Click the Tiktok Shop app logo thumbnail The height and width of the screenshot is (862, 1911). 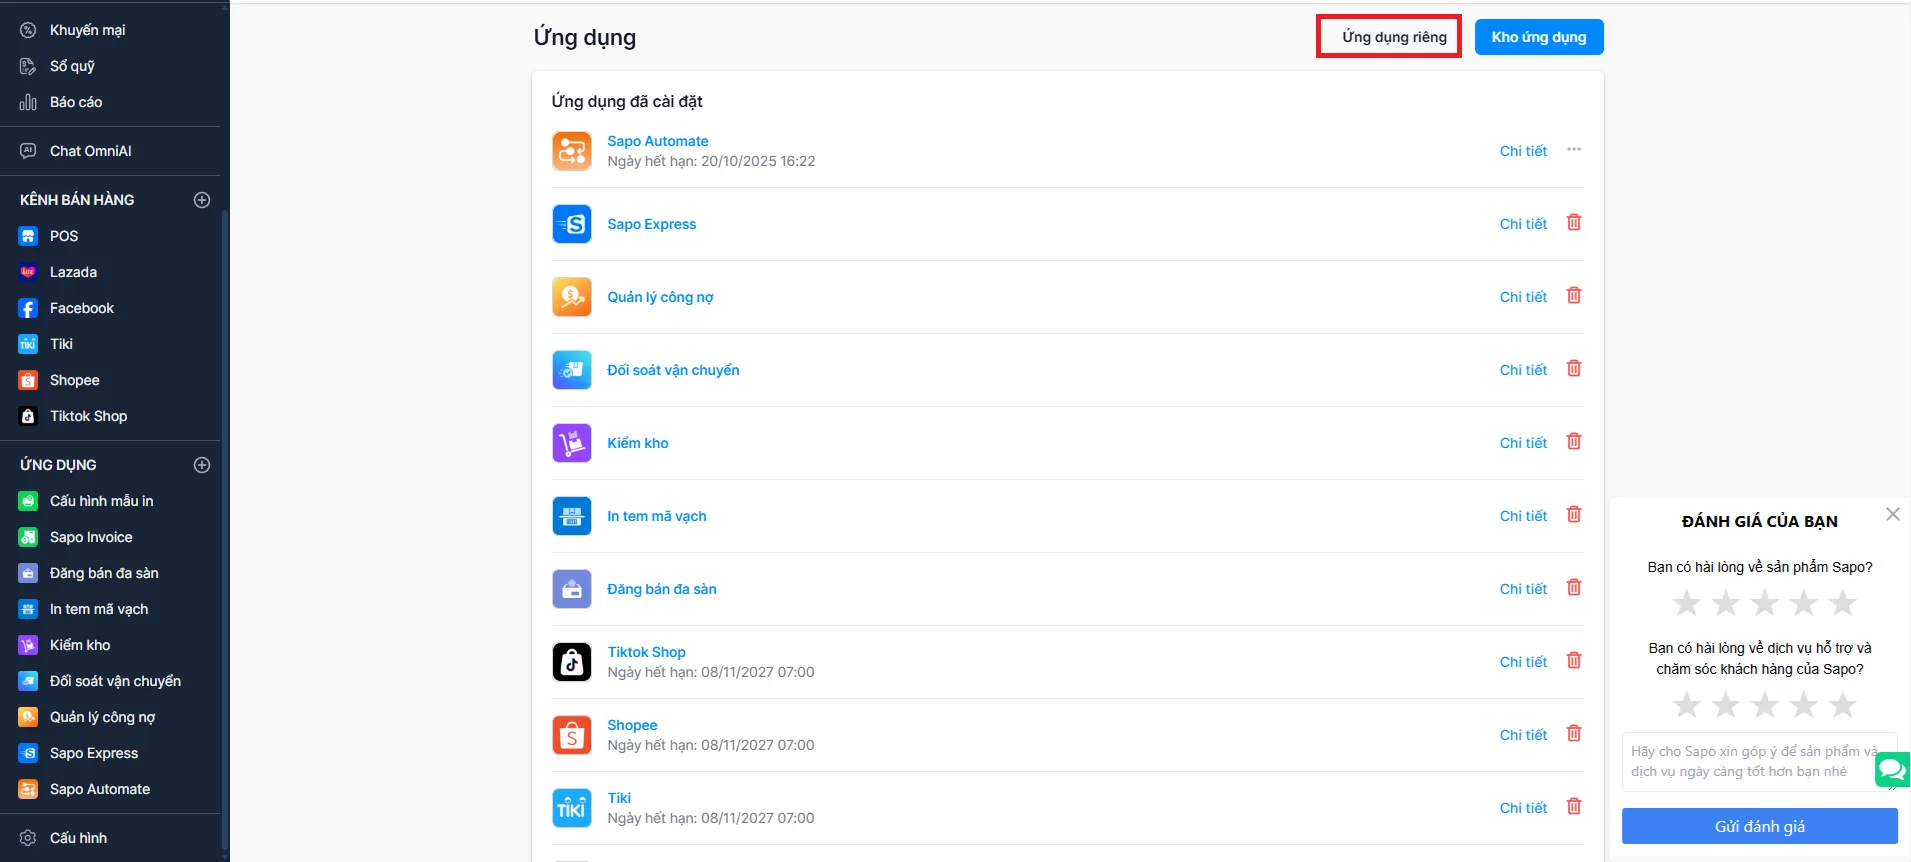click(572, 662)
